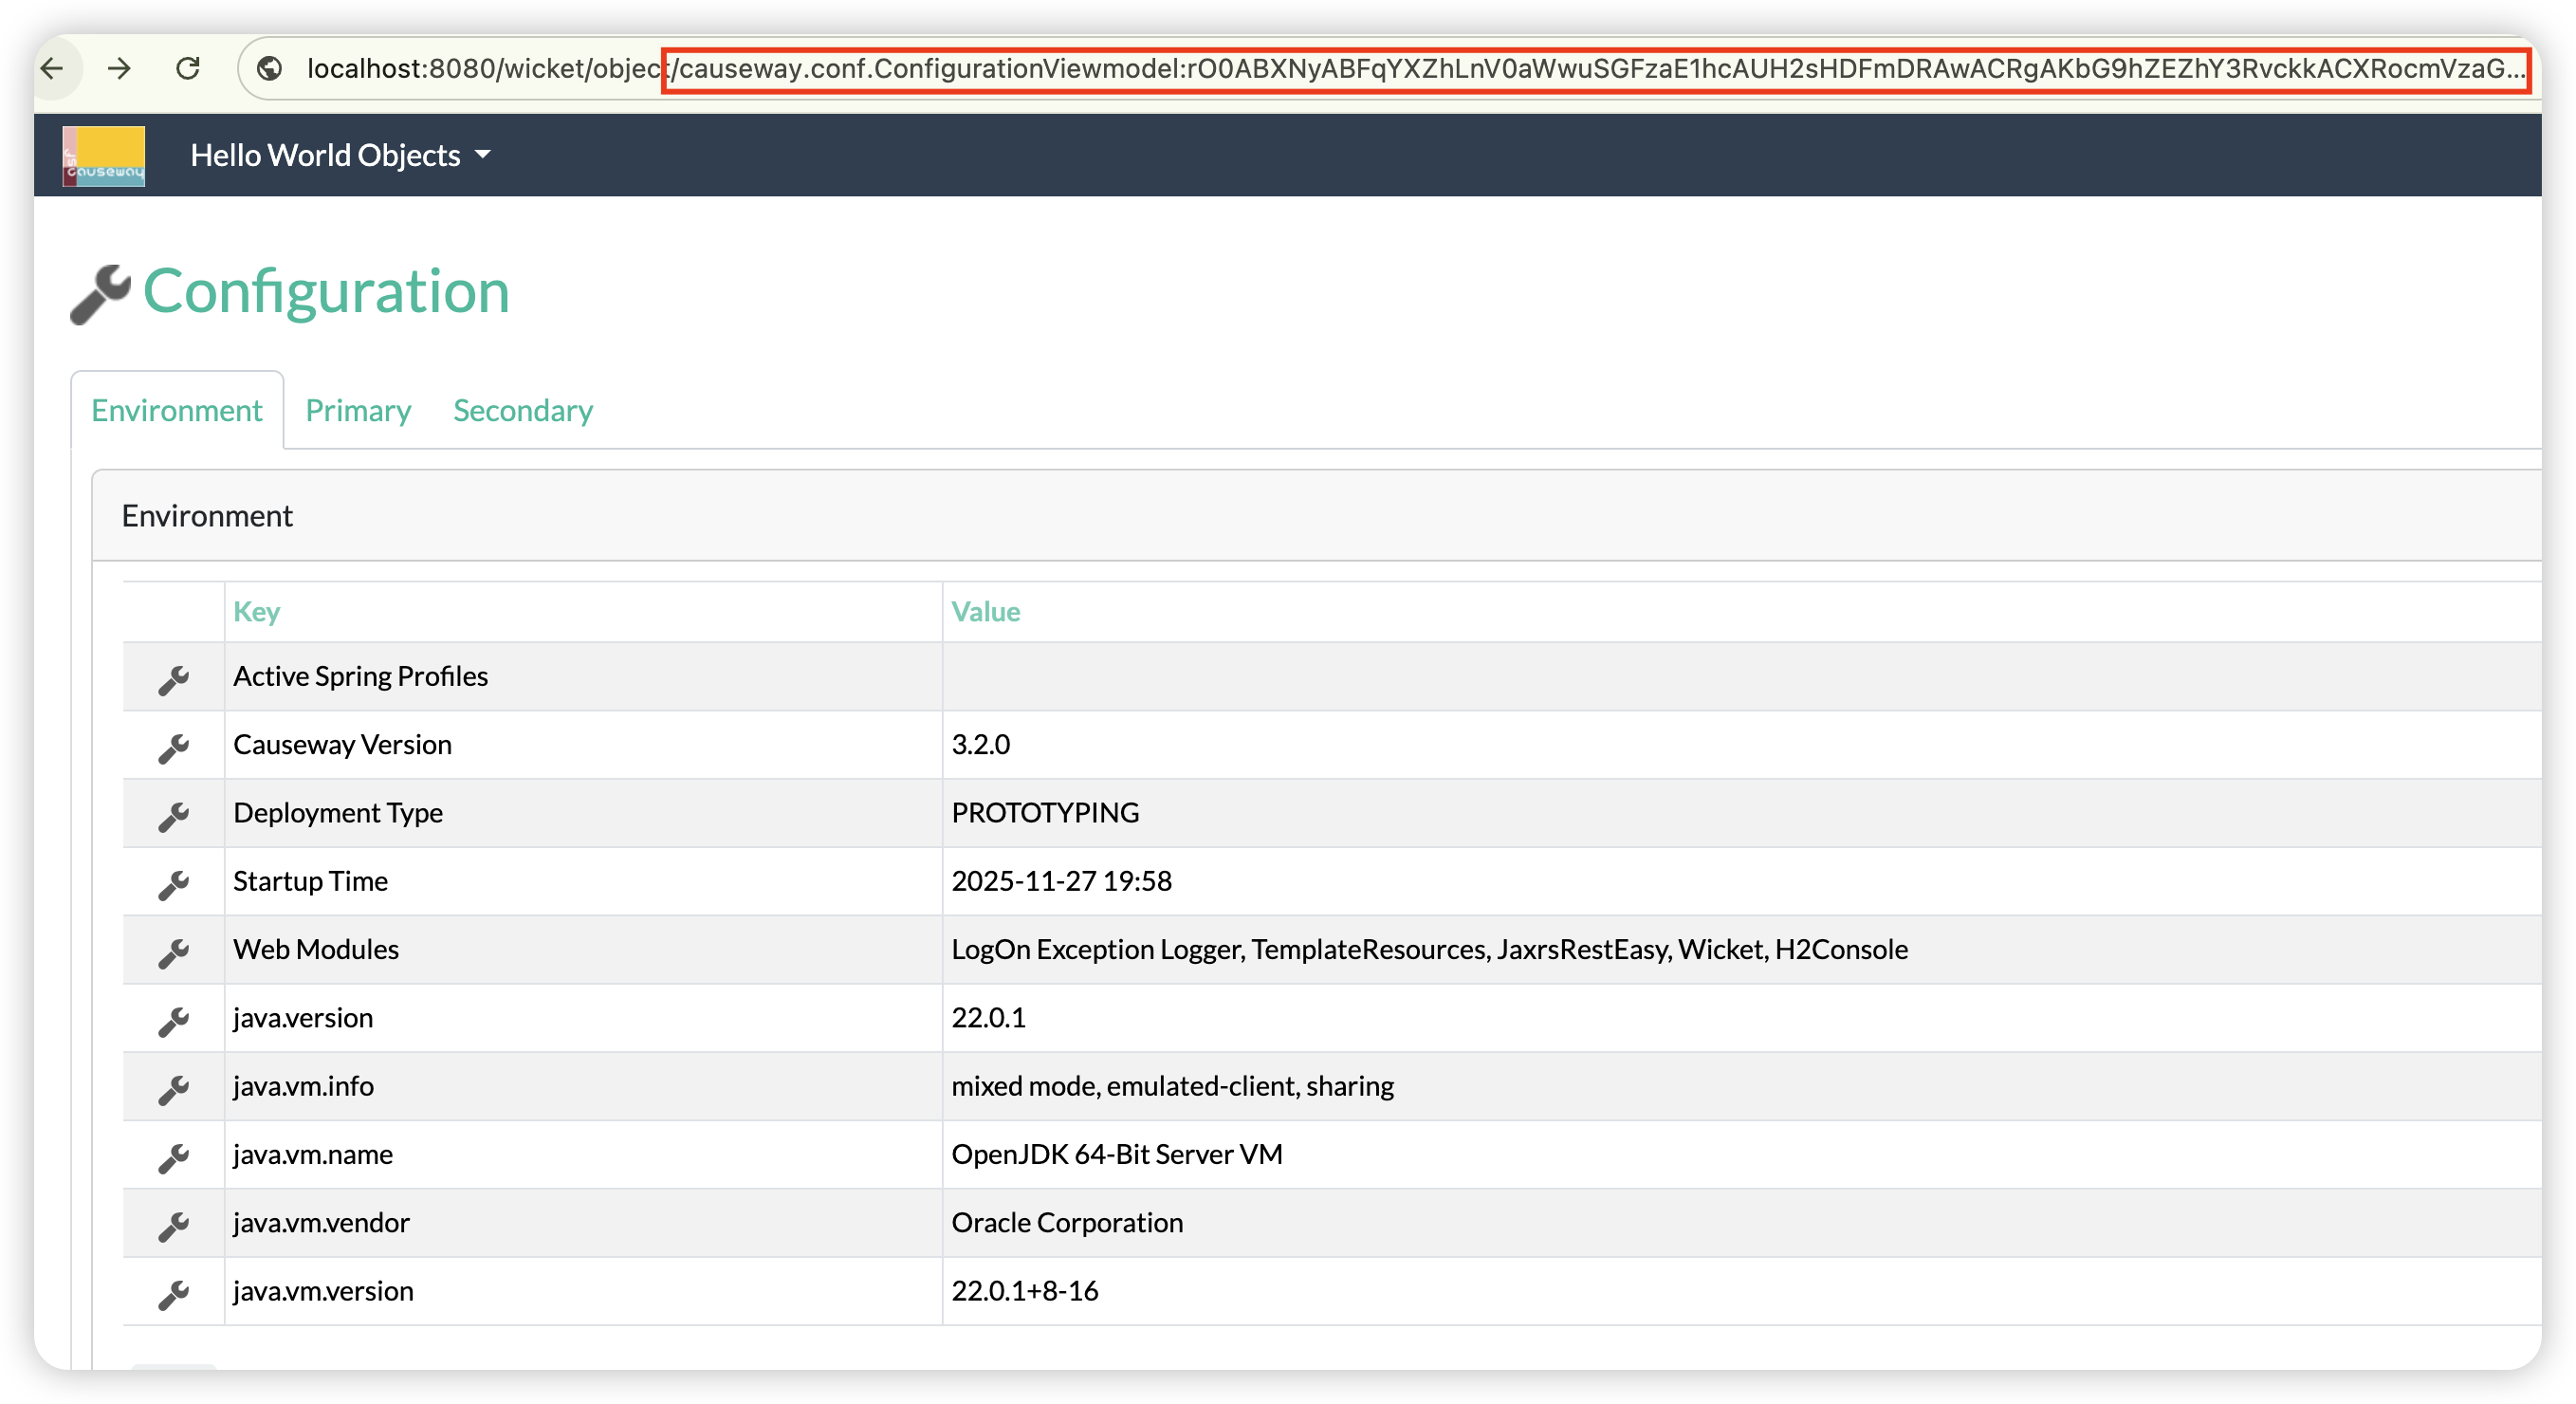
Task: Reload the page with the browser refresh button
Action: pyautogui.click(x=188, y=68)
